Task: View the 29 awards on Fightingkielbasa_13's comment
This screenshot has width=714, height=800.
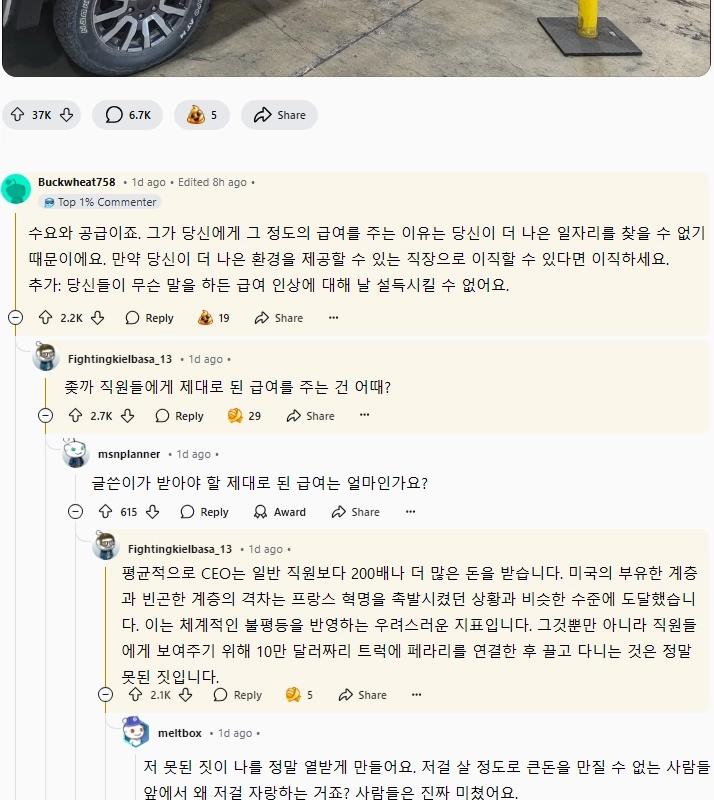Action: click(244, 416)
